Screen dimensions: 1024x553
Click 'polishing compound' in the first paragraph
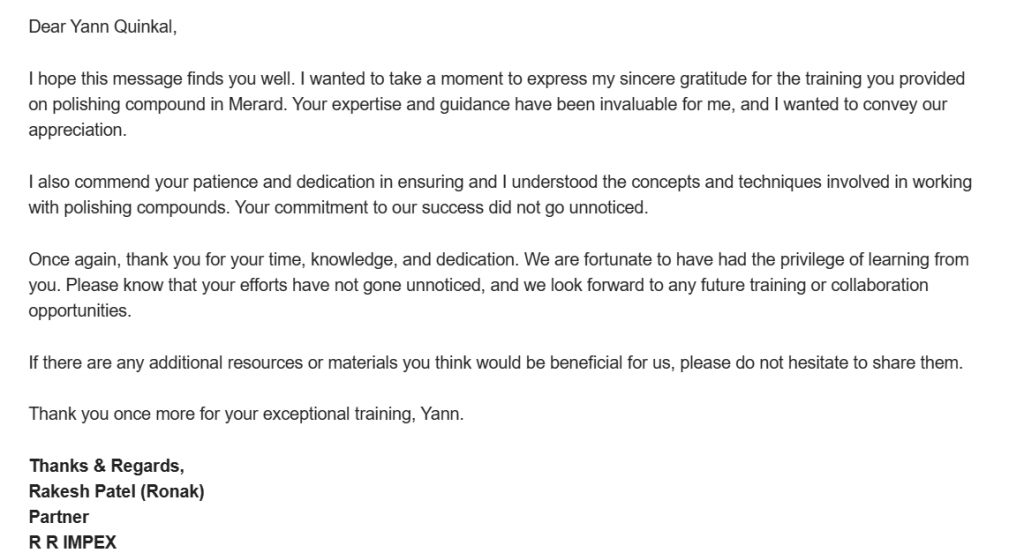[129, 105]
